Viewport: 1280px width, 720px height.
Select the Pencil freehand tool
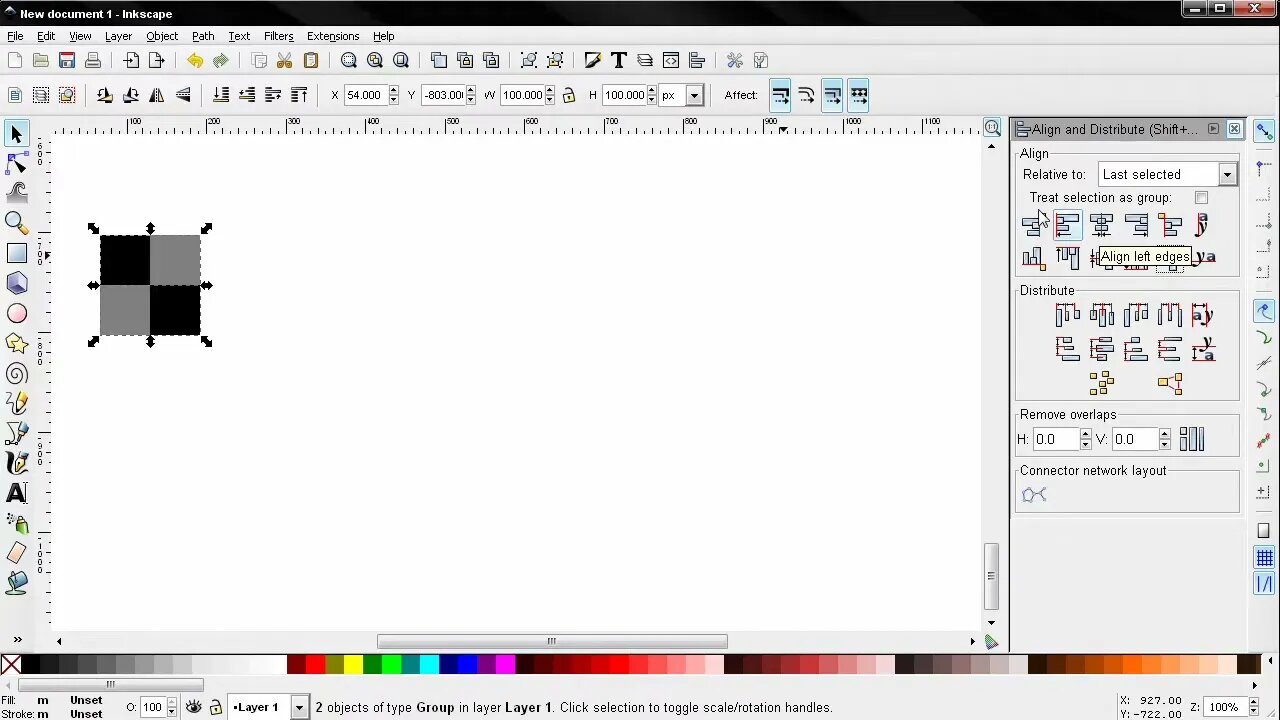click(x=16, y=403)
